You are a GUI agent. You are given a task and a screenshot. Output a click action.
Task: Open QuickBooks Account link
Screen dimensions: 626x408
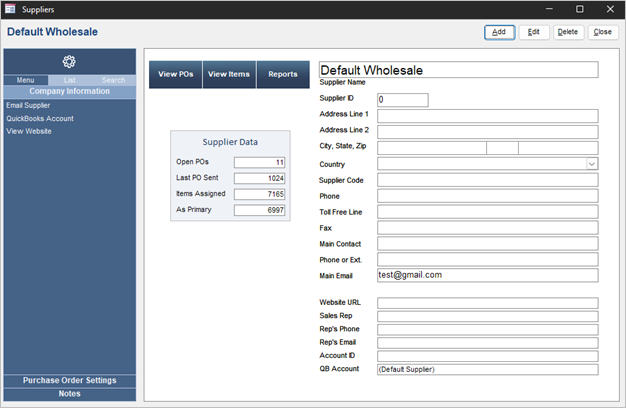pyautogui.click(x=39, y=118)
